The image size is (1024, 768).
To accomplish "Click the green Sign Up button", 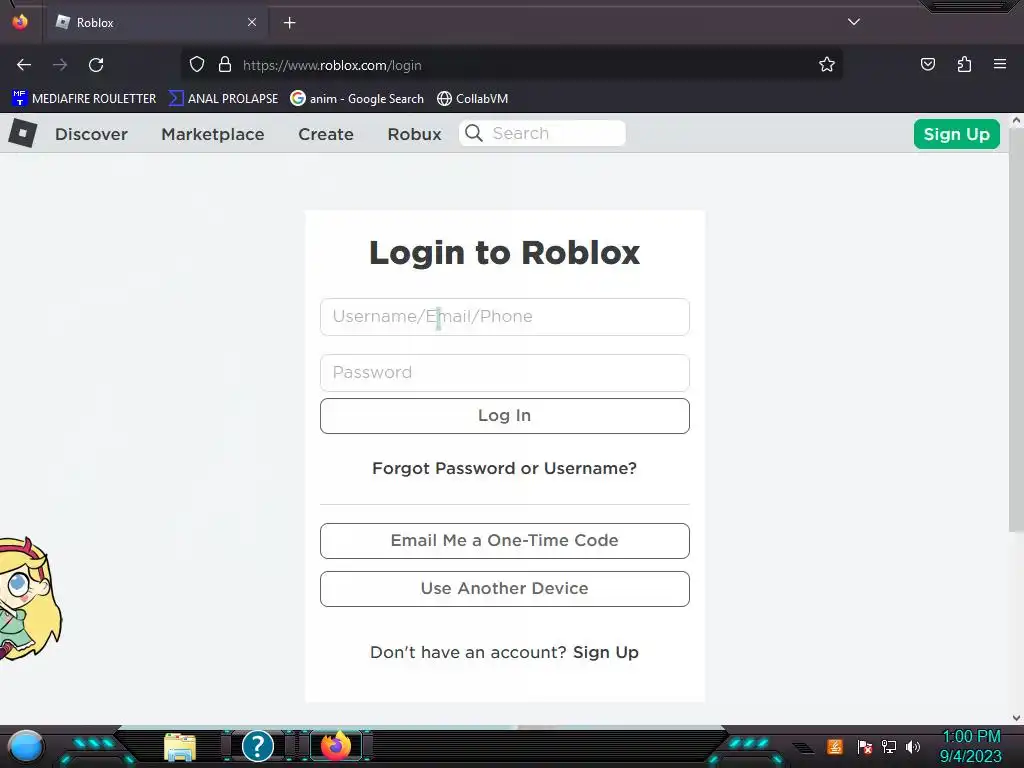I will (957, 134).
